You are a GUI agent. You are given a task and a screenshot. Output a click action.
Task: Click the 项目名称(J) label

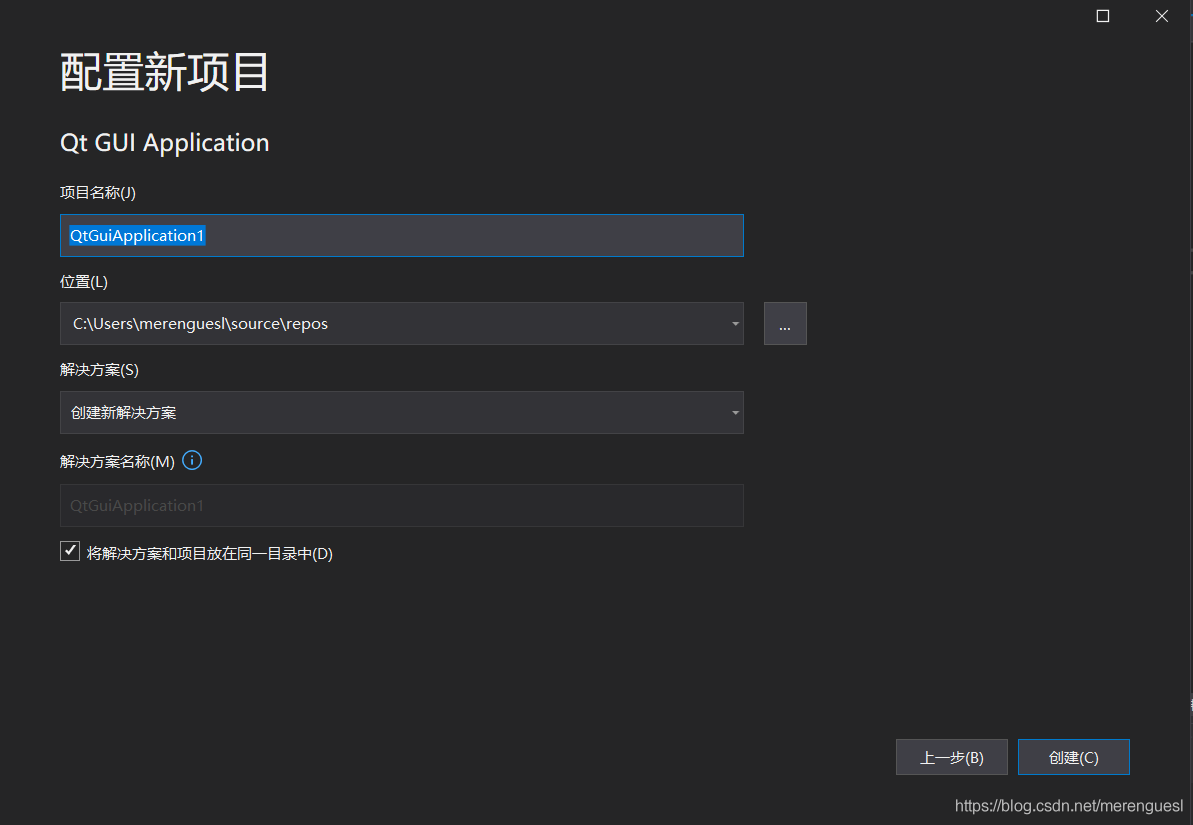click(99, 192)
